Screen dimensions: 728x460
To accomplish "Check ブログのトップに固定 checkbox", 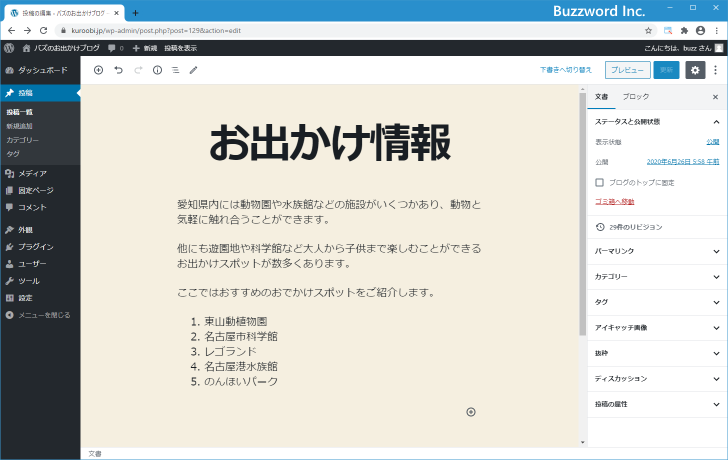I will click(x=599, y=182).
